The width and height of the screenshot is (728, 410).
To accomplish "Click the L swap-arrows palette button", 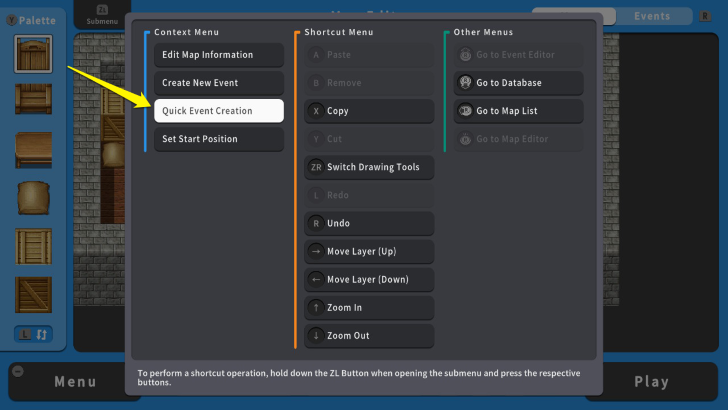I will pyautogui.click(x=33, y=334).
